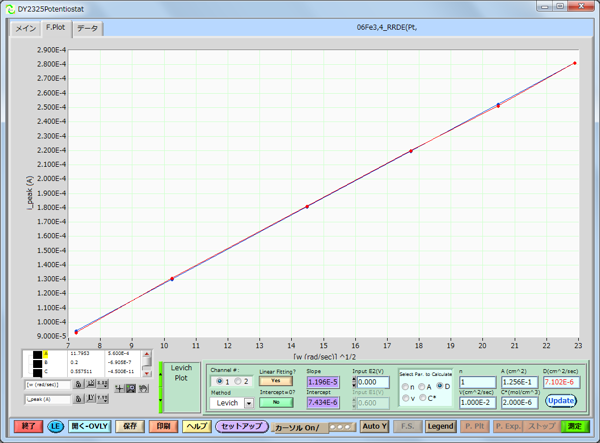Image resolution: width=600 pixels, height=443 pixels.
Task: Click the red 終了 exit button
Action: click(x=28, y=426)
